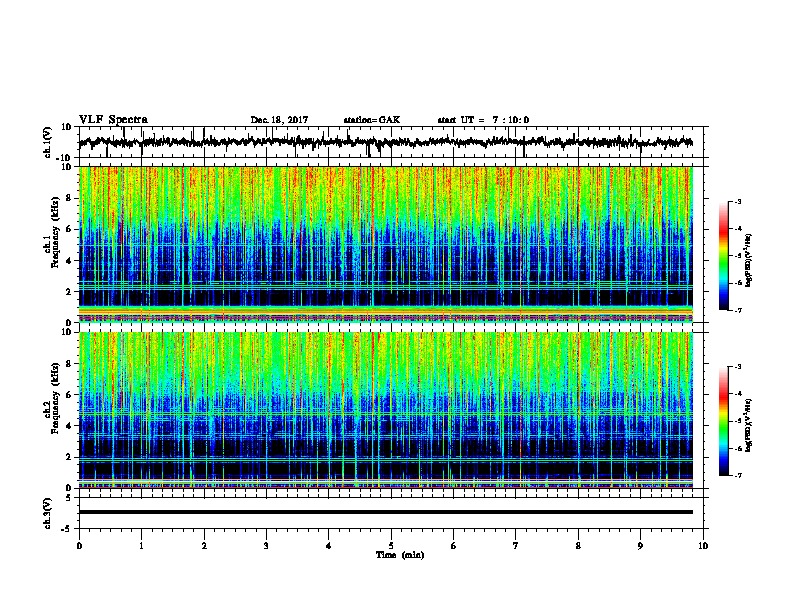Click the "-3" label on ch.1 colorbar
Viewport: 792px width, 612px height.
(737, 201)
